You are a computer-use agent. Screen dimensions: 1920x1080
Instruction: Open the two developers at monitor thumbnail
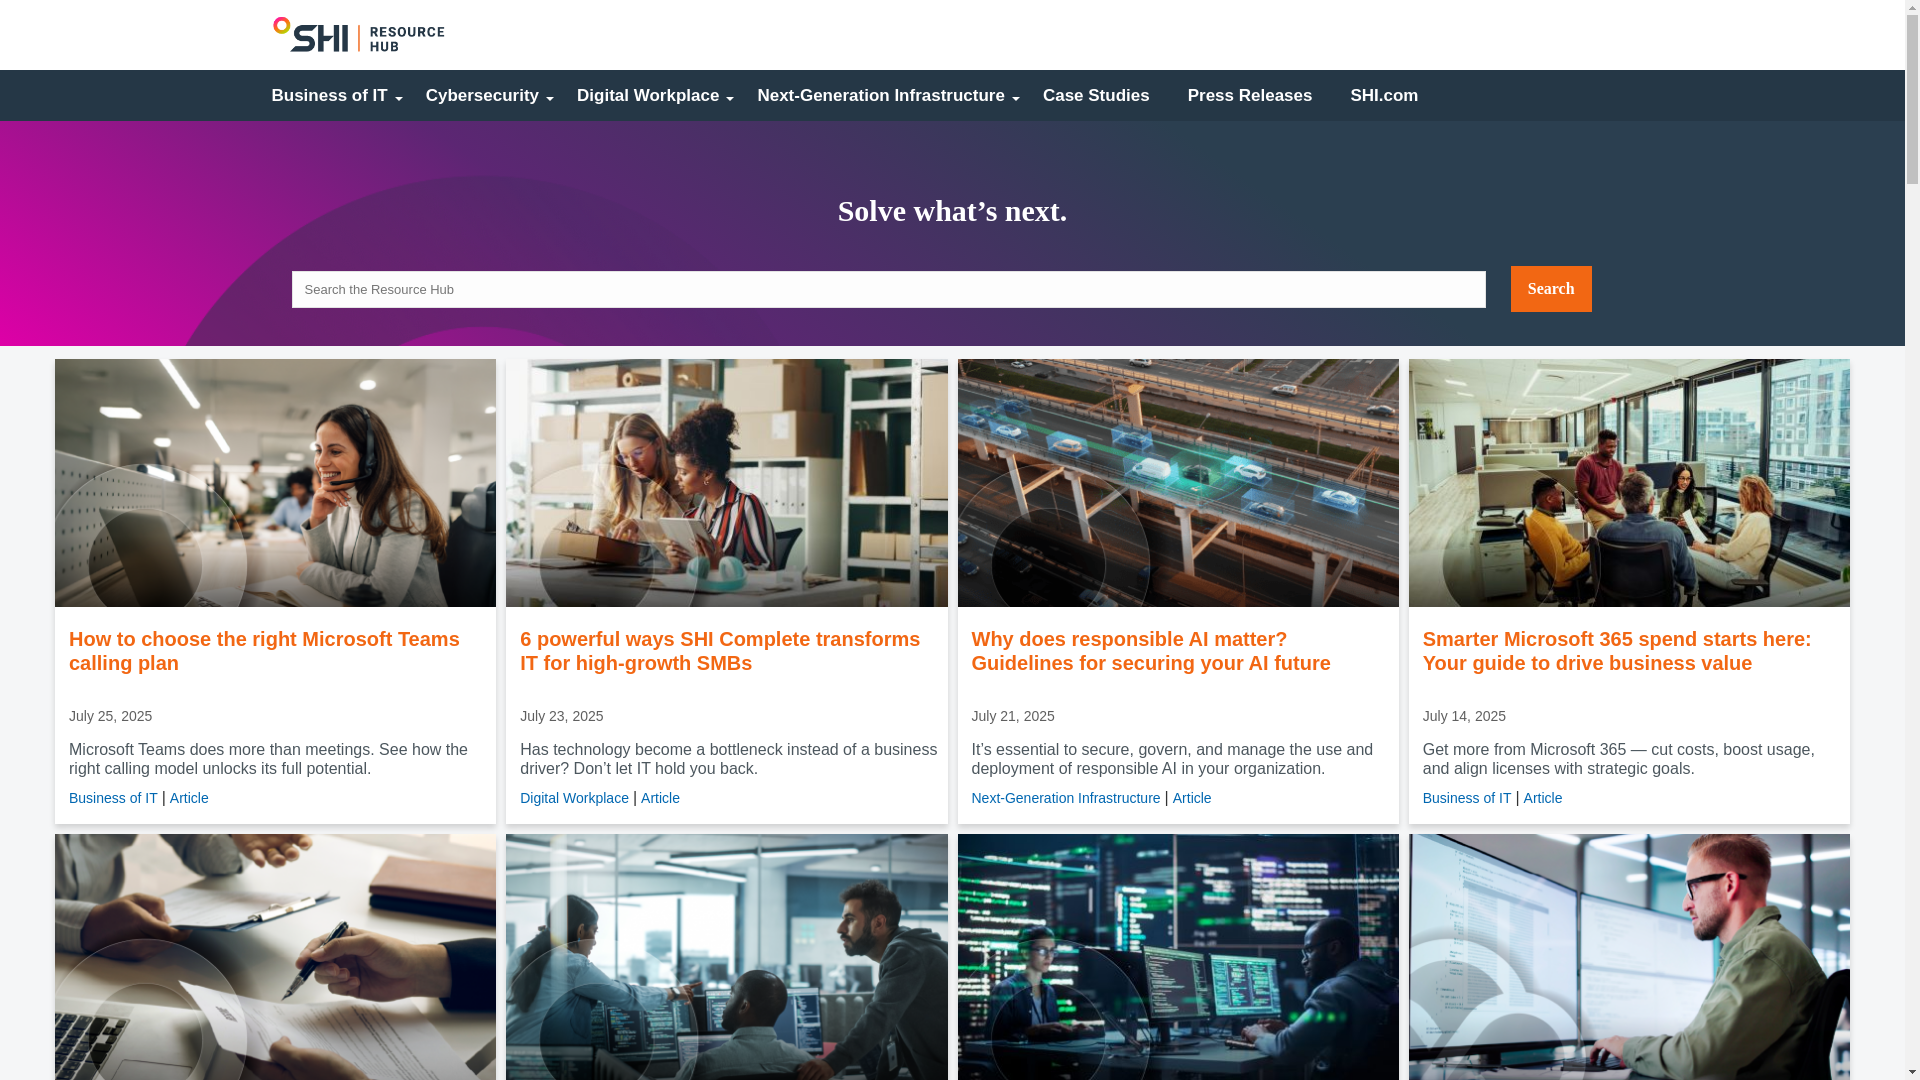click(726, 957)
